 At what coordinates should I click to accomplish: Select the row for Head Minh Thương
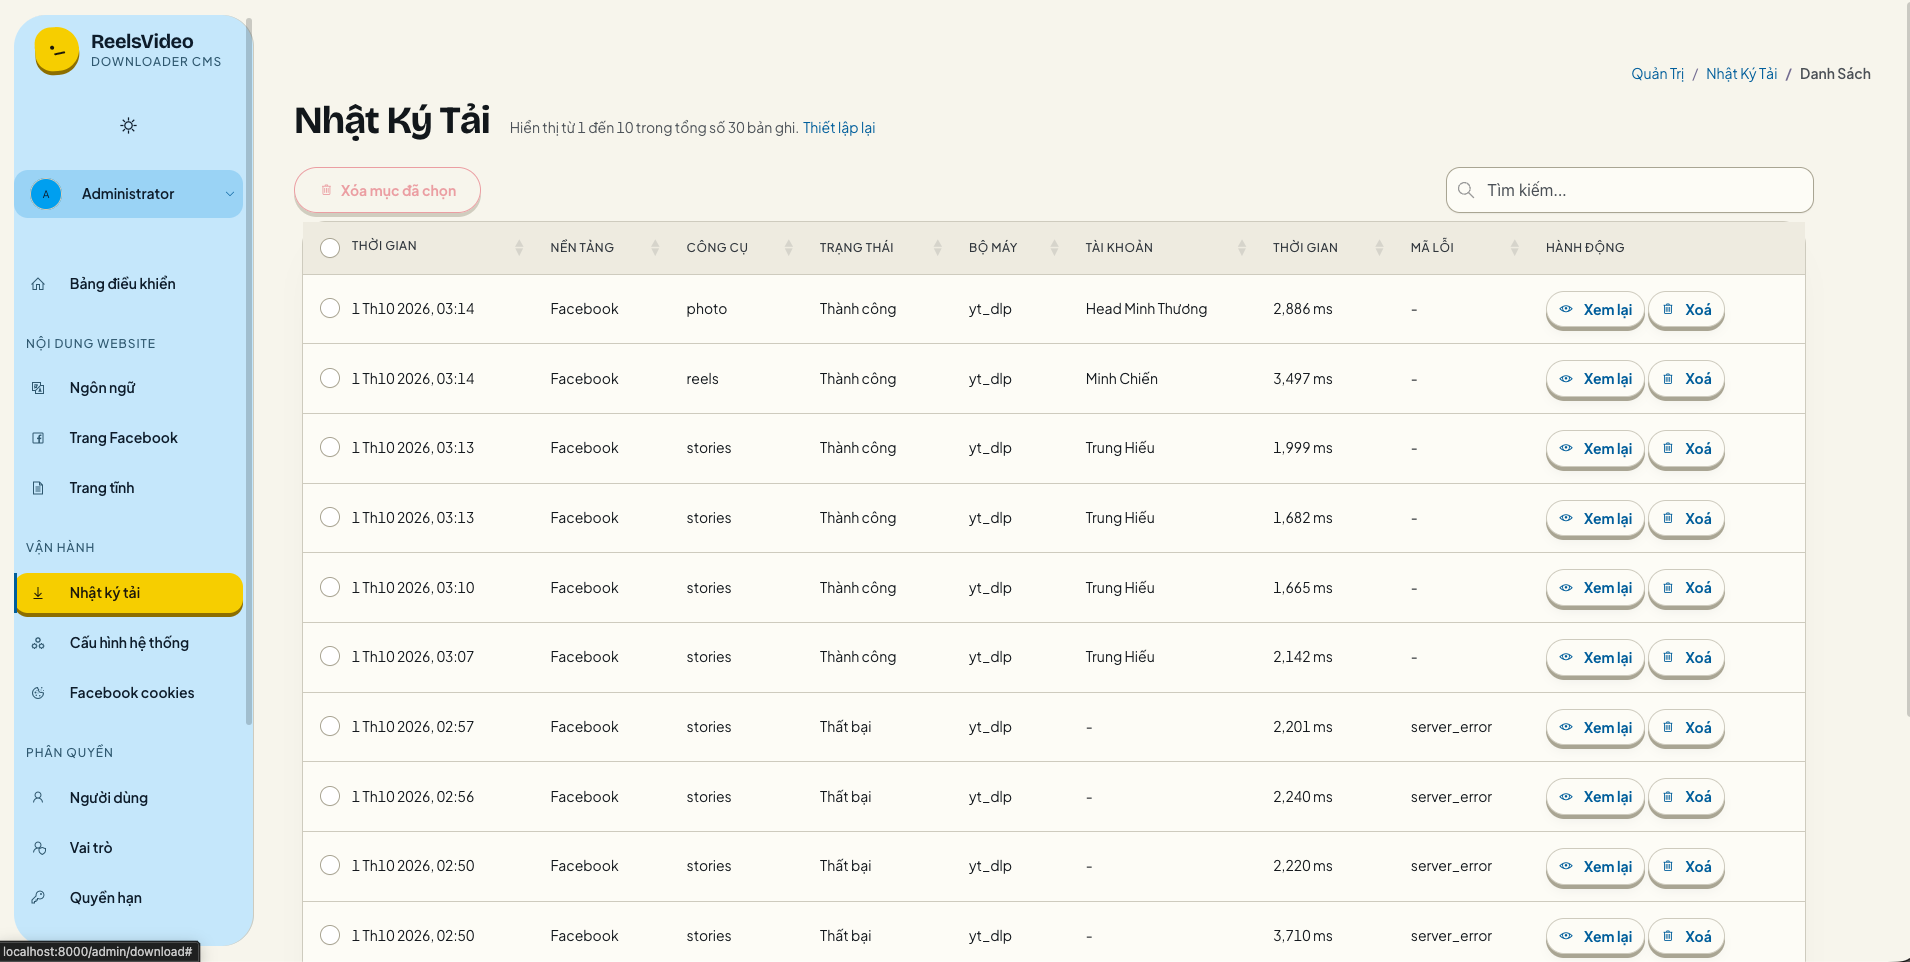point(330,308)
